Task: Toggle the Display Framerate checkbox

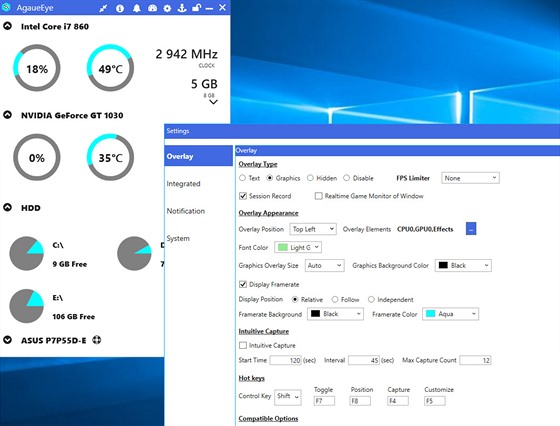Action: 243,284
